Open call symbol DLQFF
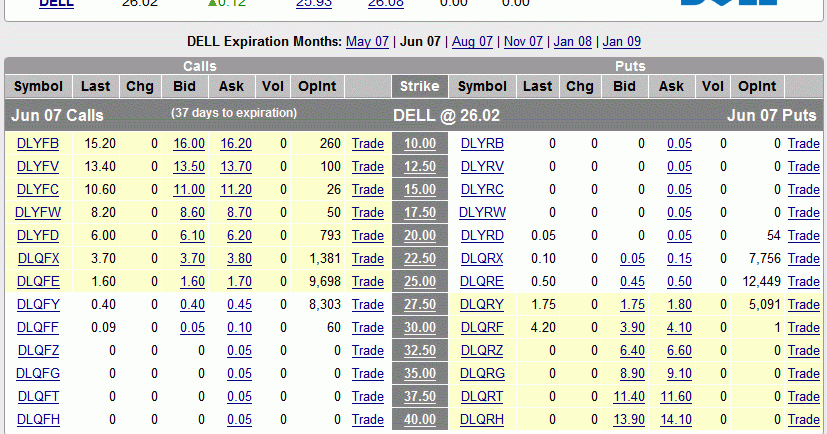 (38, 327)
